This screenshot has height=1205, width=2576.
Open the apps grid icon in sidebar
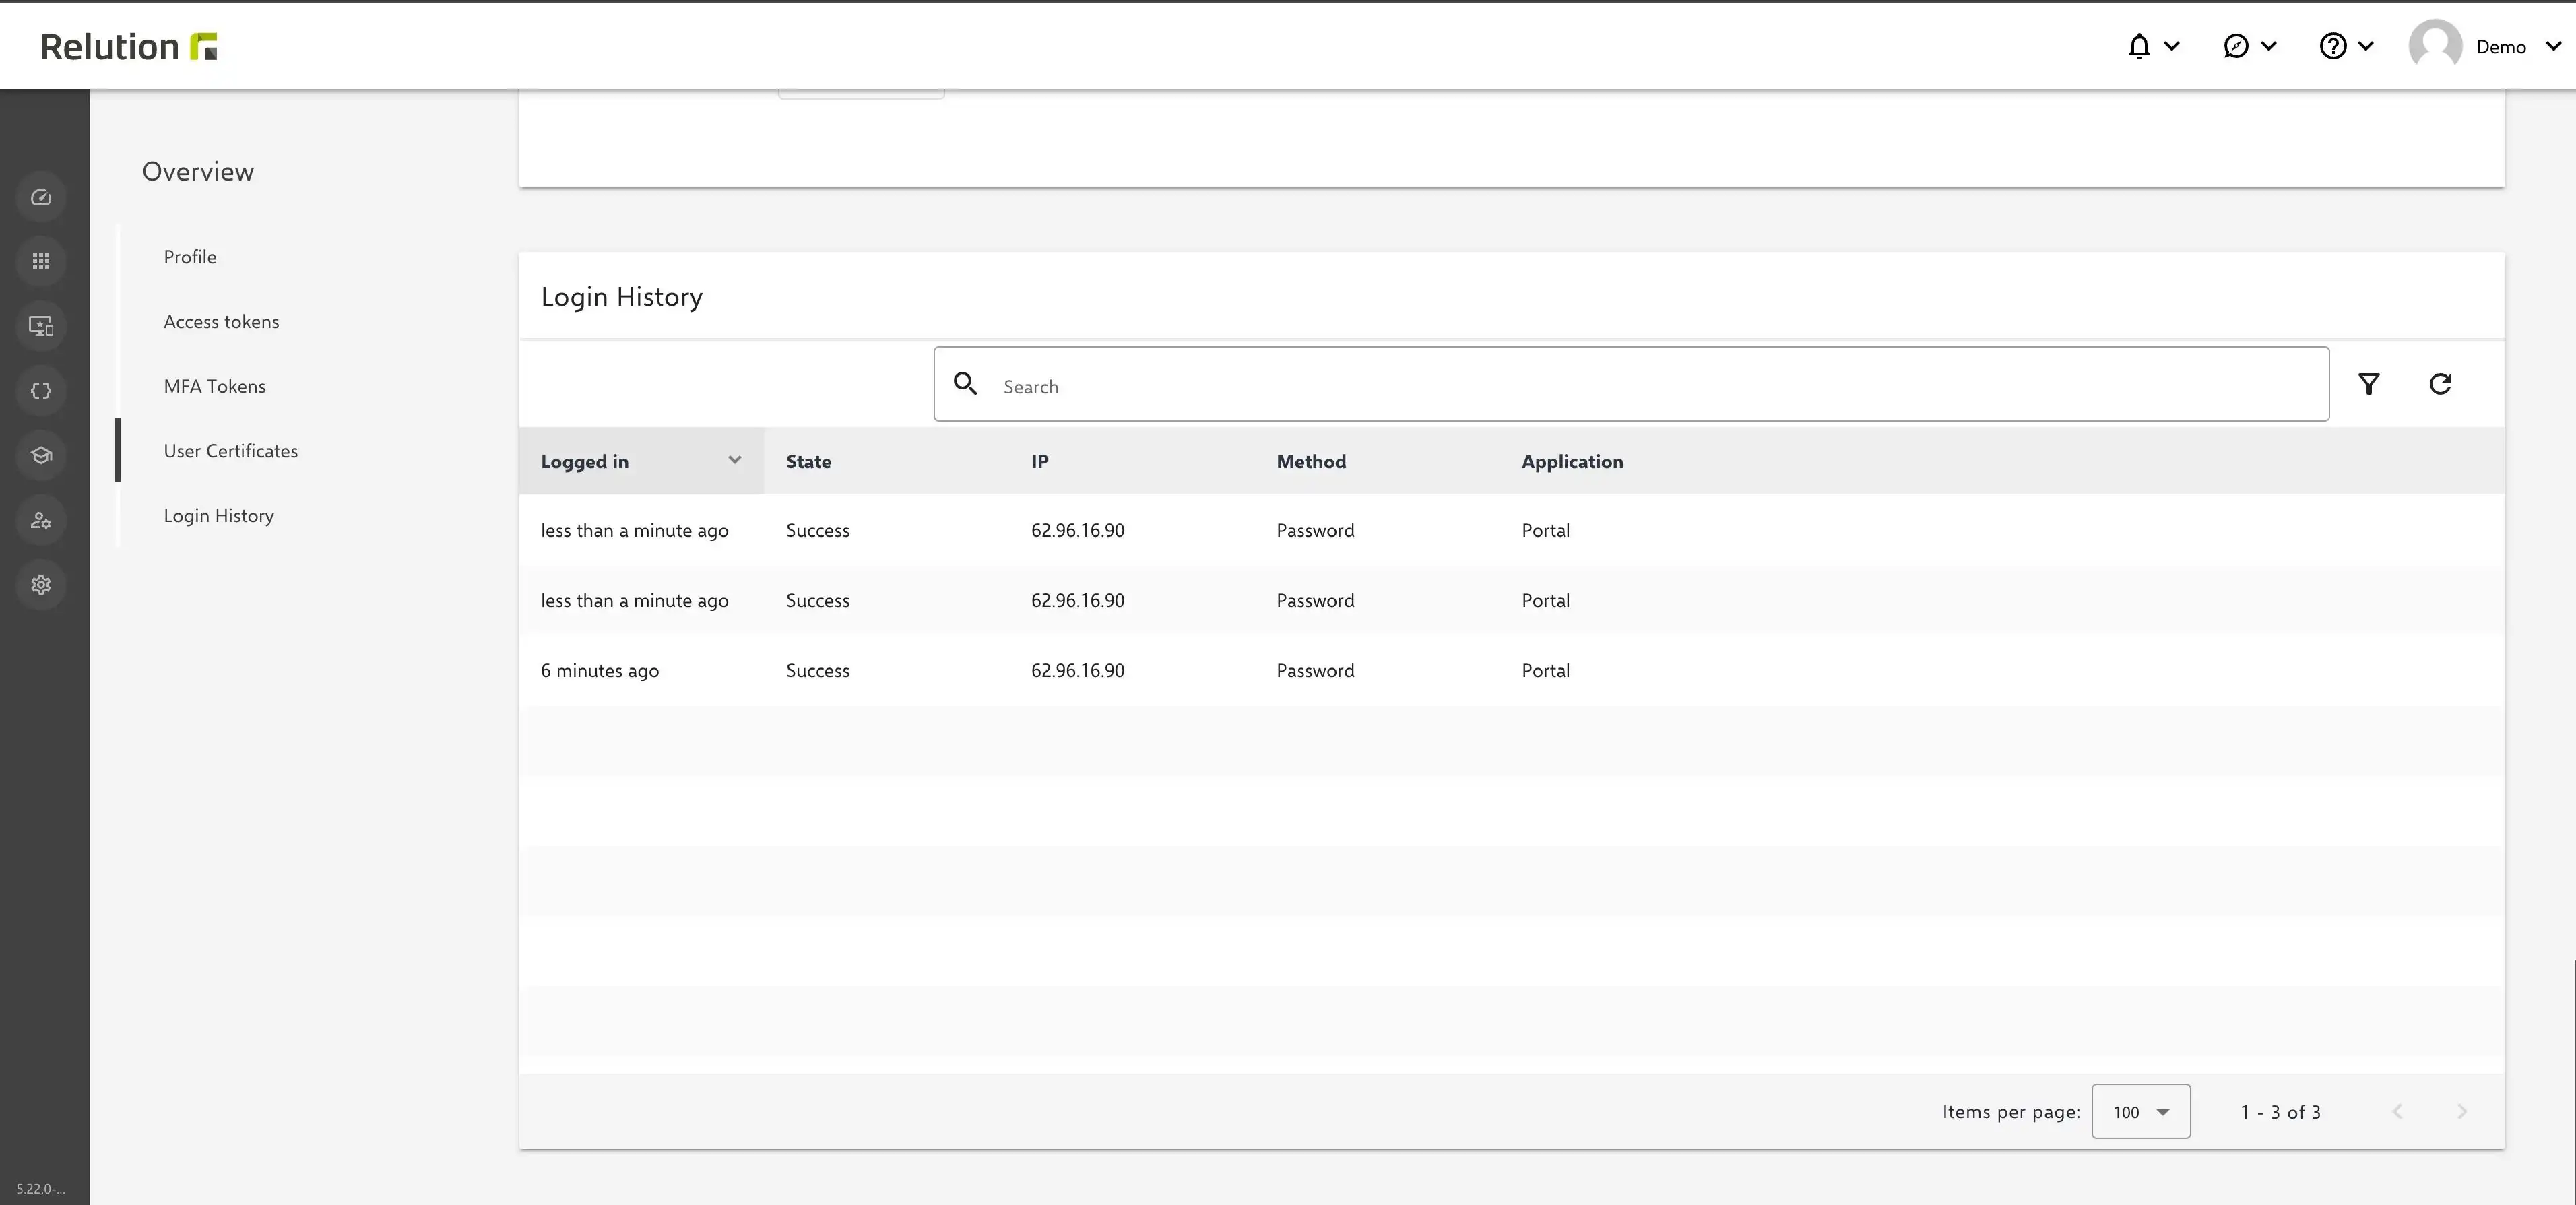tap(41, 261)
